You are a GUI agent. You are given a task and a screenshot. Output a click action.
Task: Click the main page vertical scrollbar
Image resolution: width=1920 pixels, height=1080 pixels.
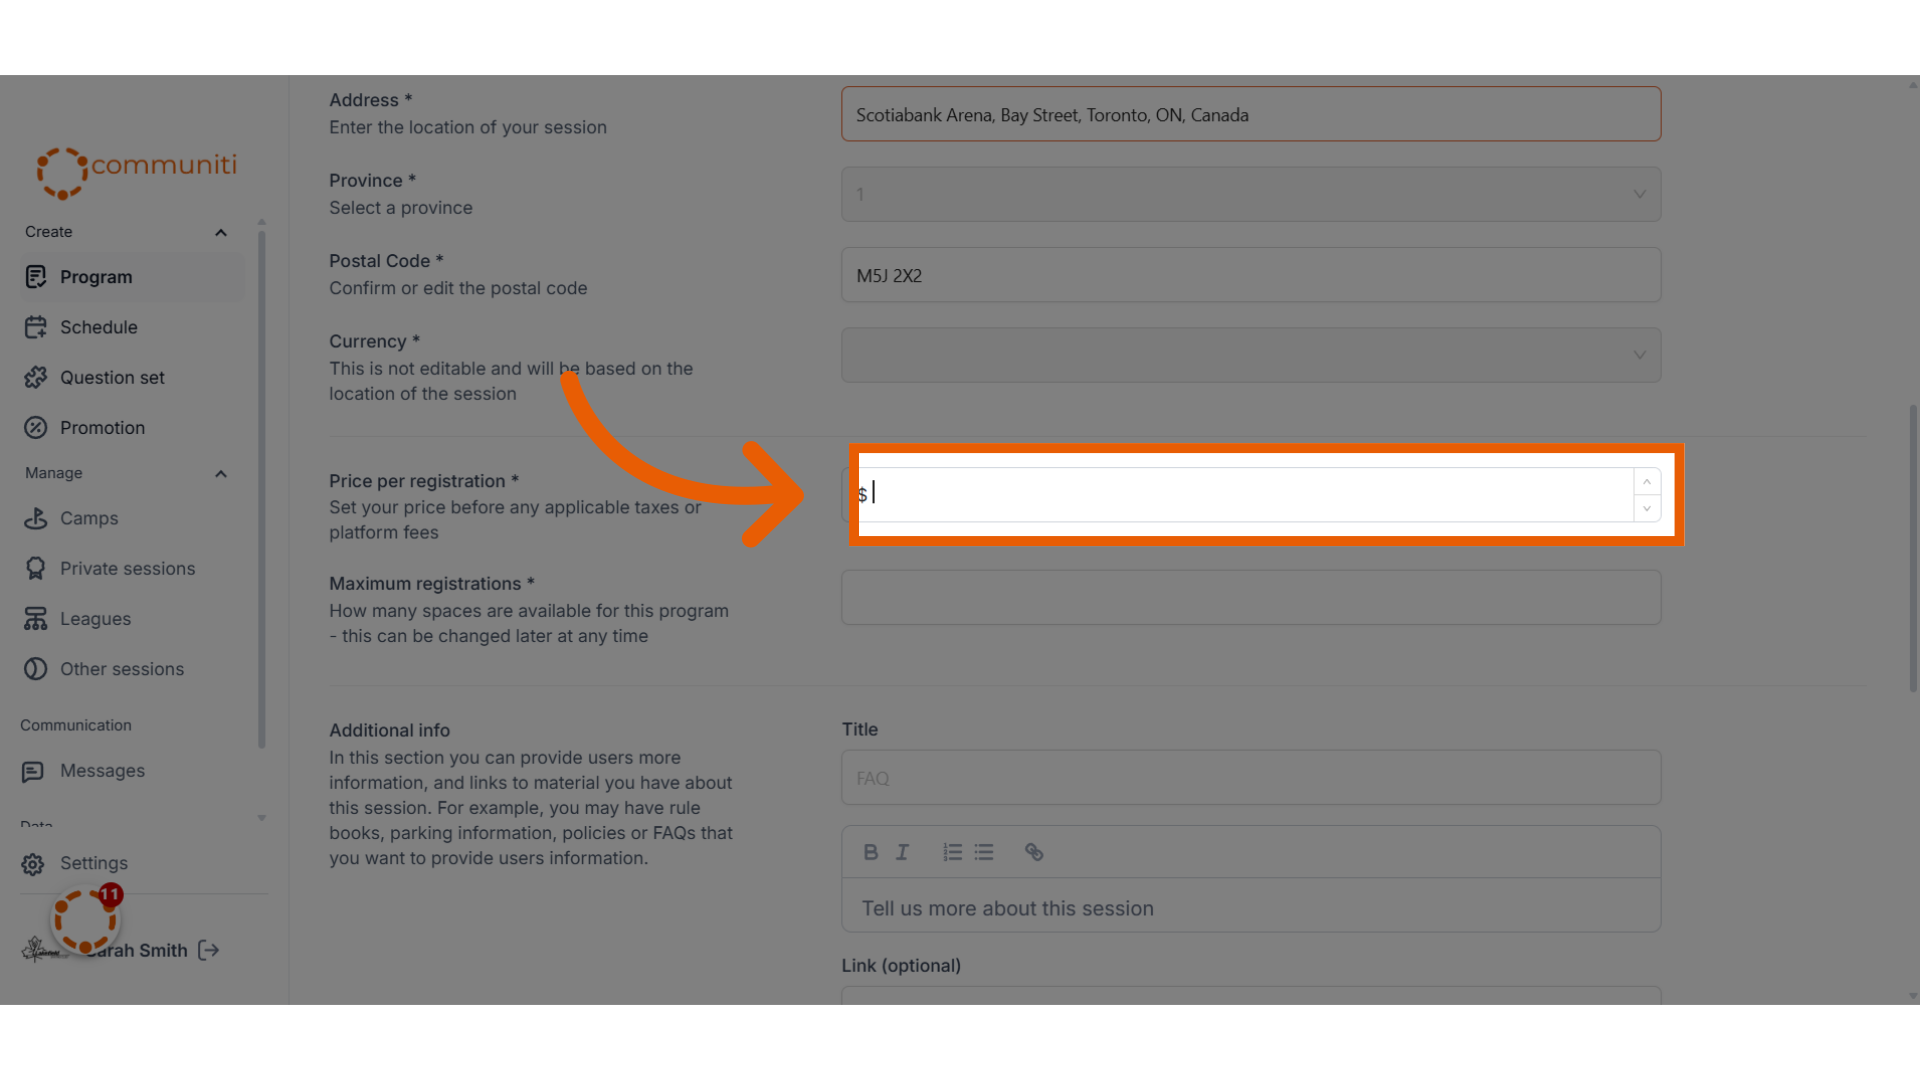coord(1913,548)
